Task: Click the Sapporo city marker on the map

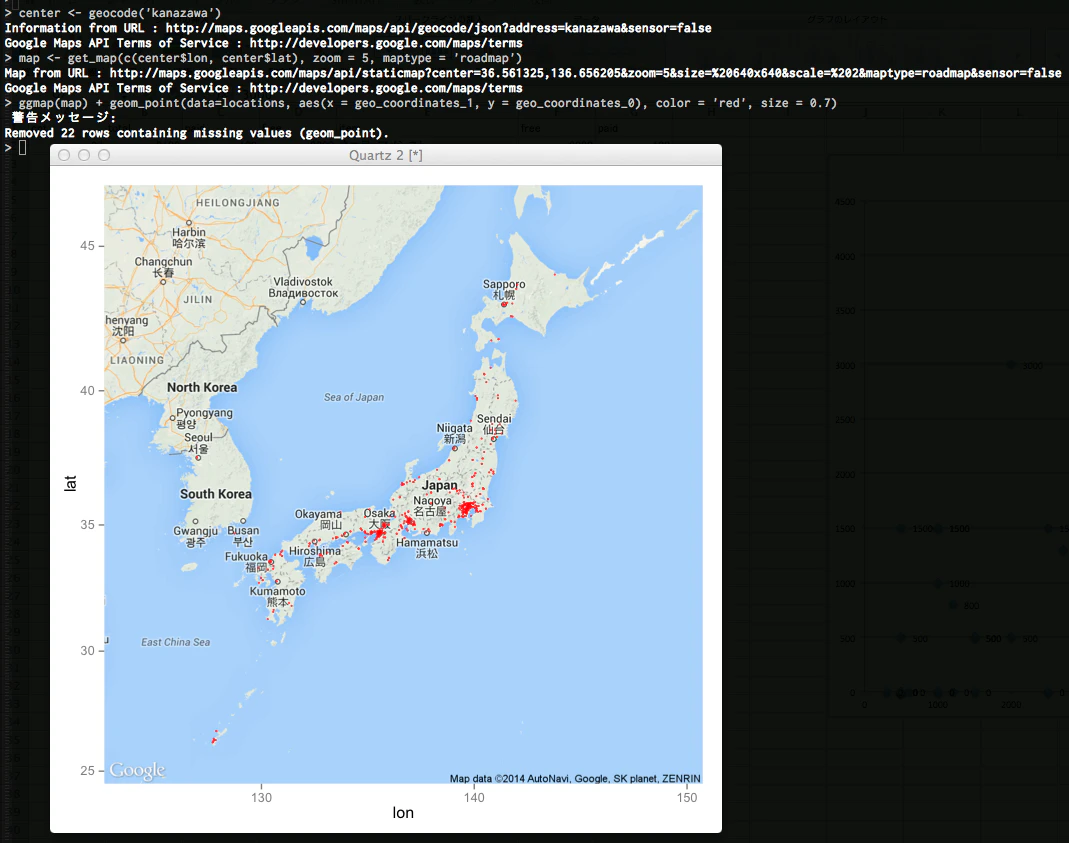Action: pyautogui.click(x=505, y=305)
